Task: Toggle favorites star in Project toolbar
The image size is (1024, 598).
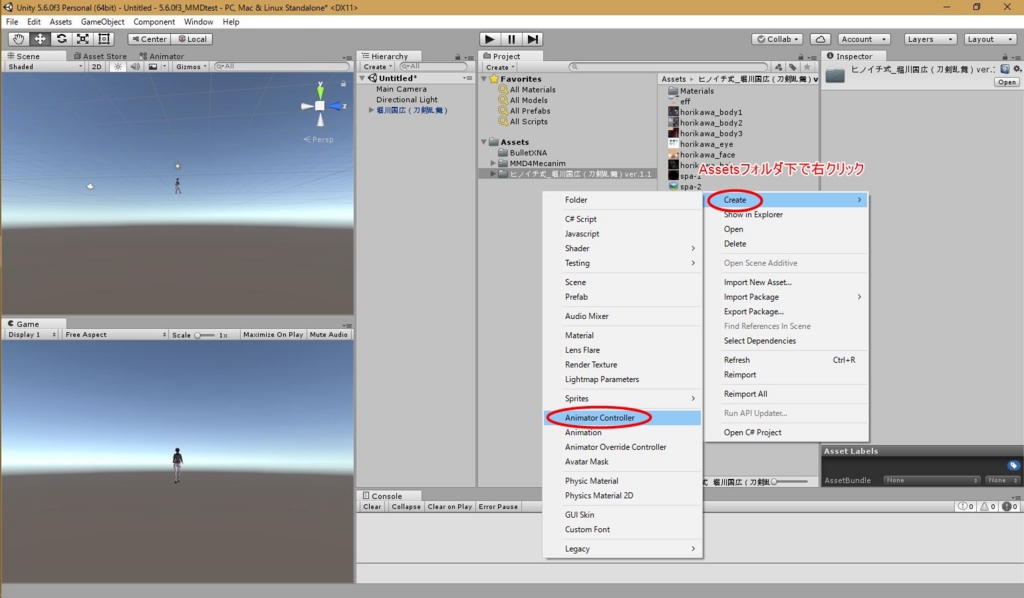Action: coord(807,67)
